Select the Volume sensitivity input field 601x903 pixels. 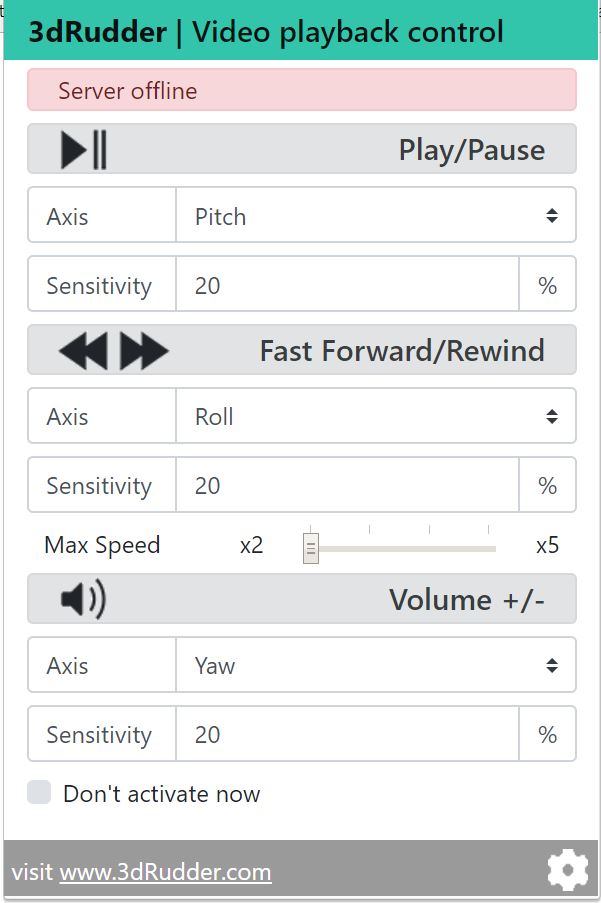click(347, 734)
